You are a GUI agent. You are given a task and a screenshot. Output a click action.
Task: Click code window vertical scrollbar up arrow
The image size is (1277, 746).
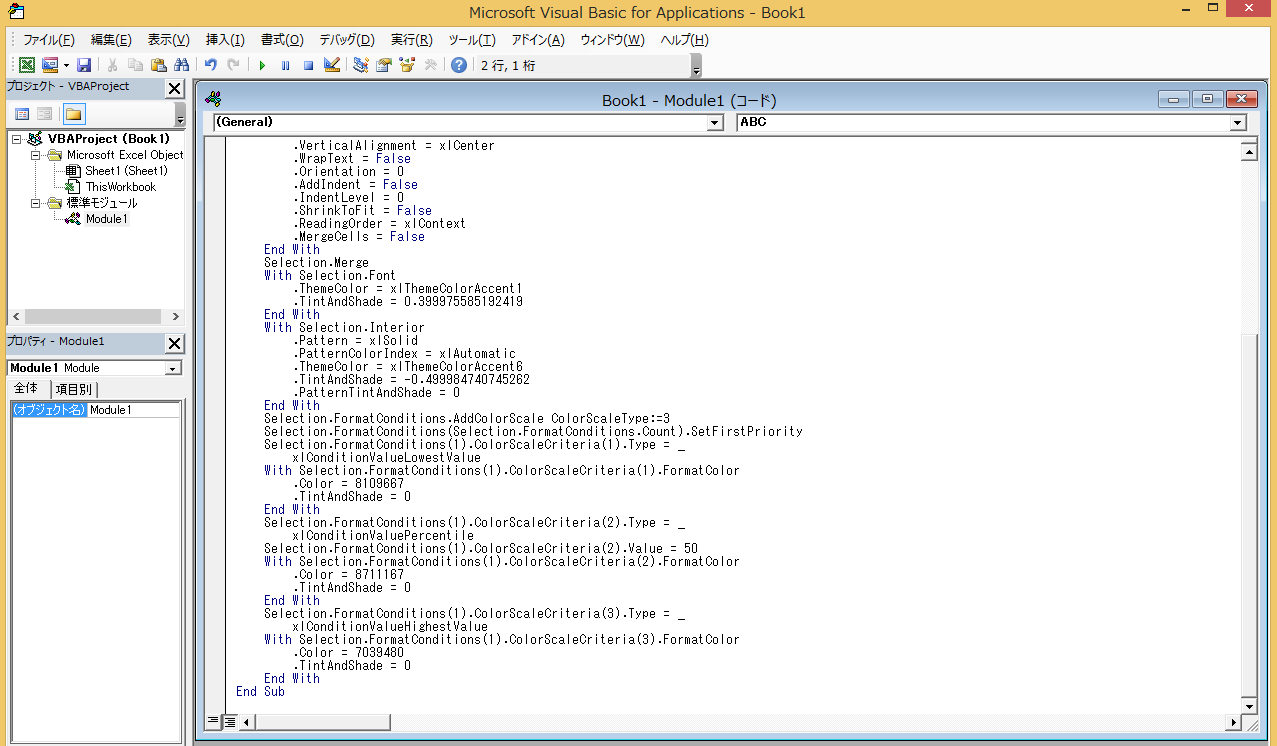[1248, 152]
